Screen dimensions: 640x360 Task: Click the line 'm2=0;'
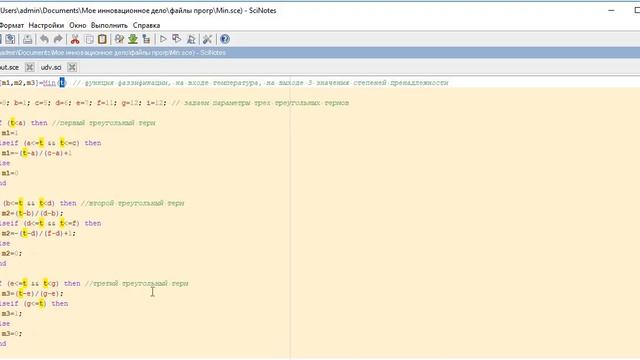[12, 253]
